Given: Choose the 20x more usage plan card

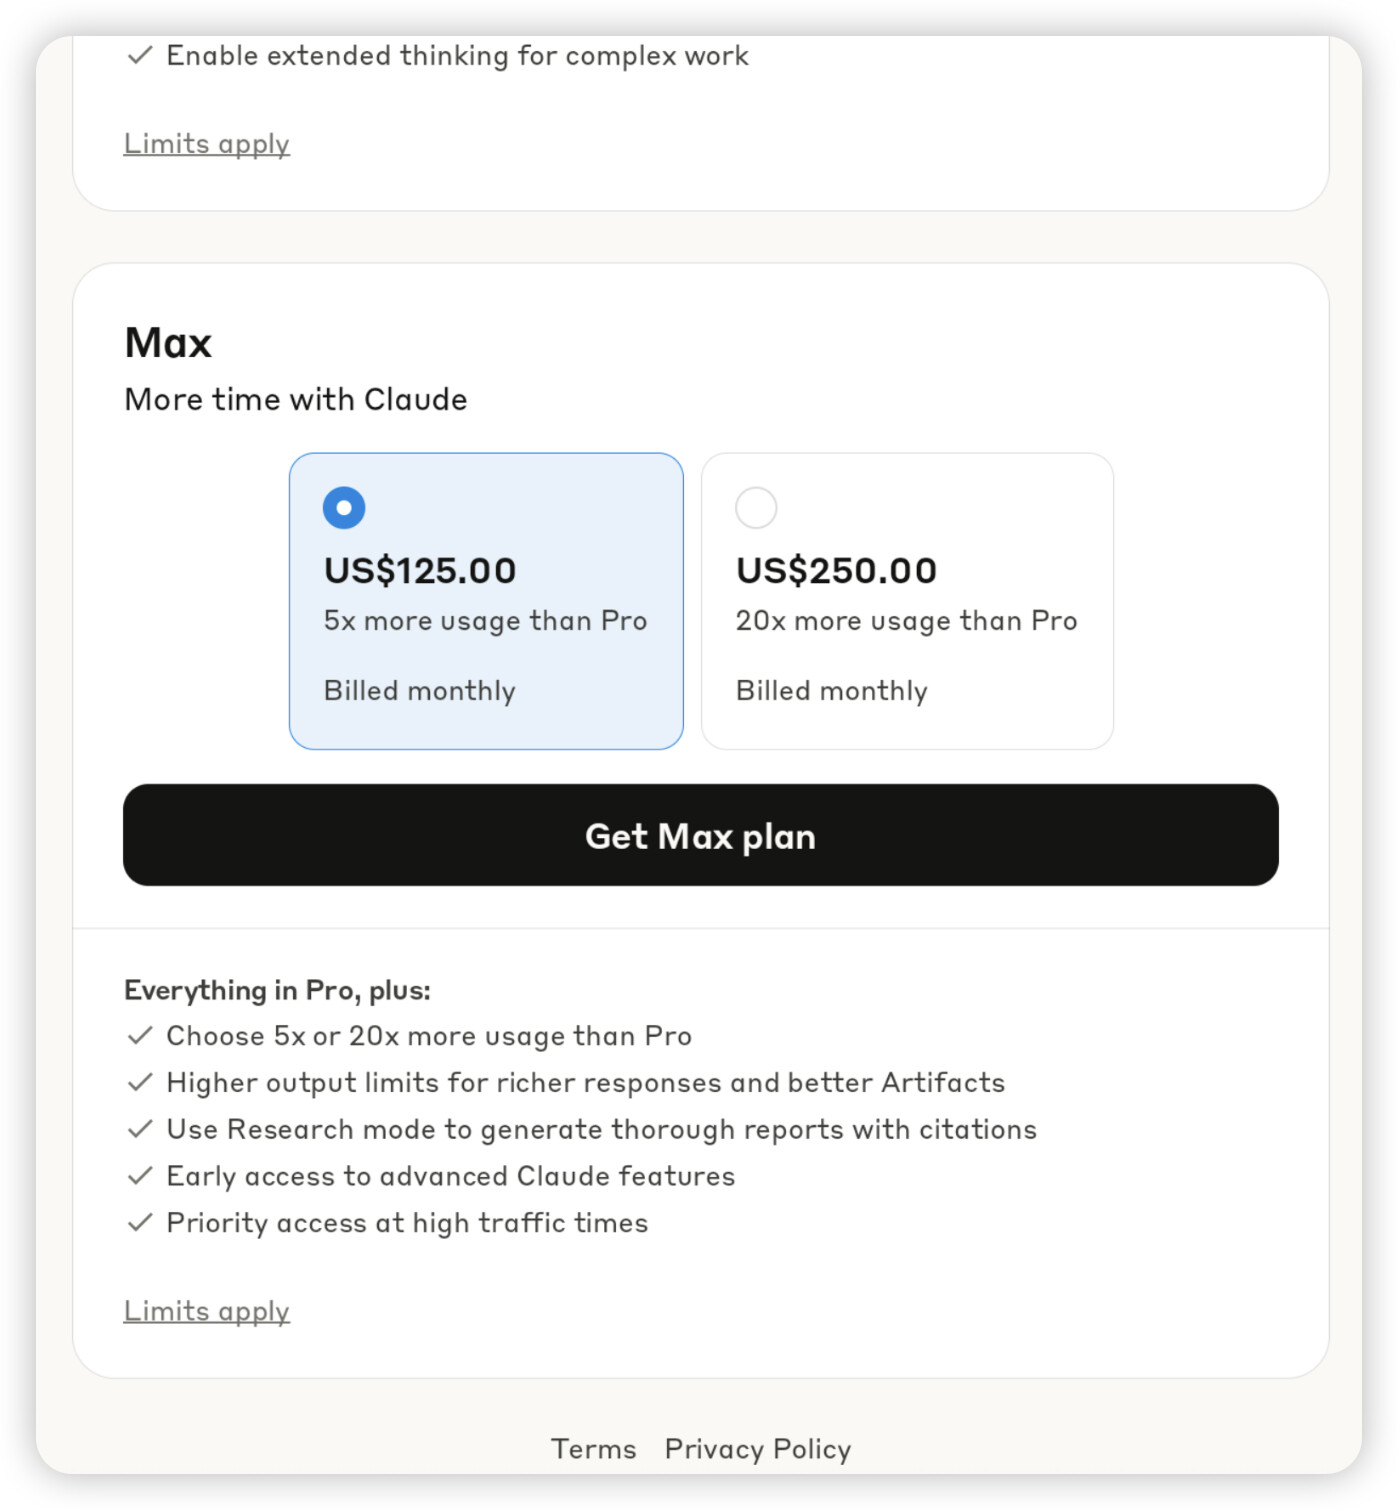Looking at the screenshot, I should (907, 601).
